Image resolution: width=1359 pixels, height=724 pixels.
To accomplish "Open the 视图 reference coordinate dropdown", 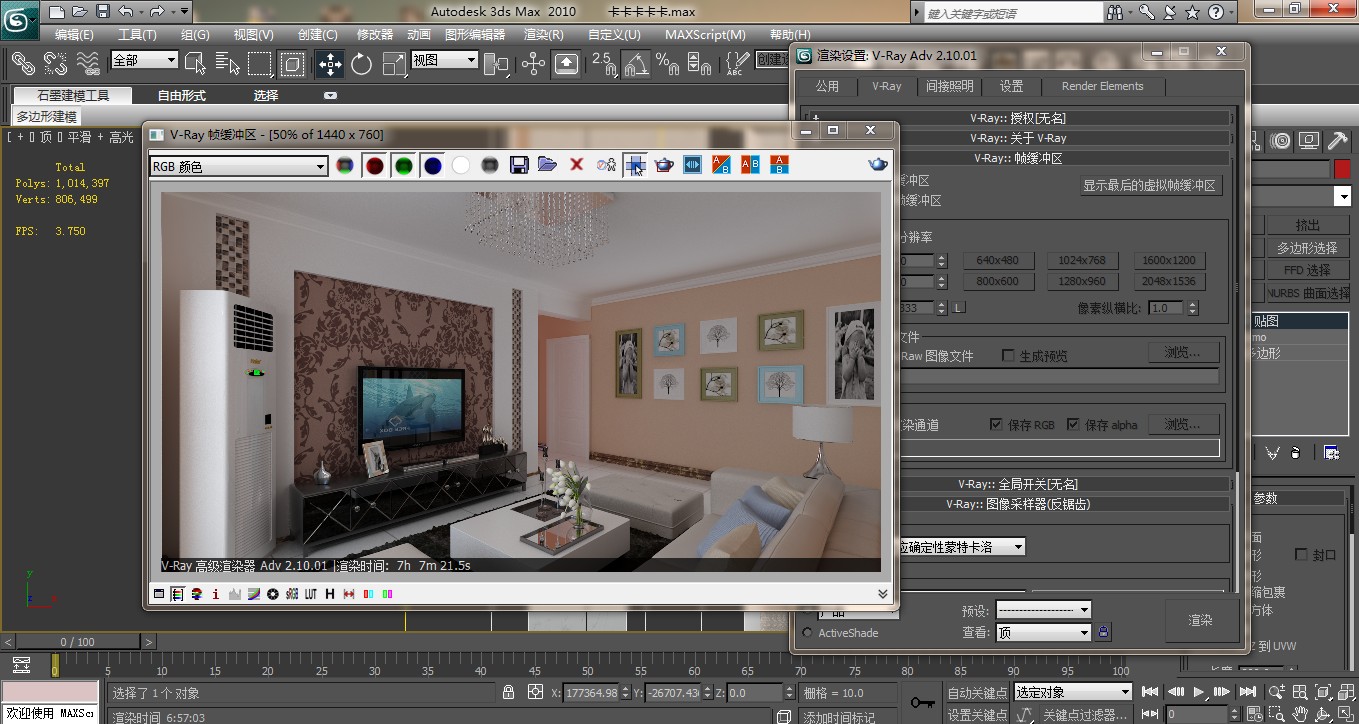I will pyautogui.click(x=445, y=60).
